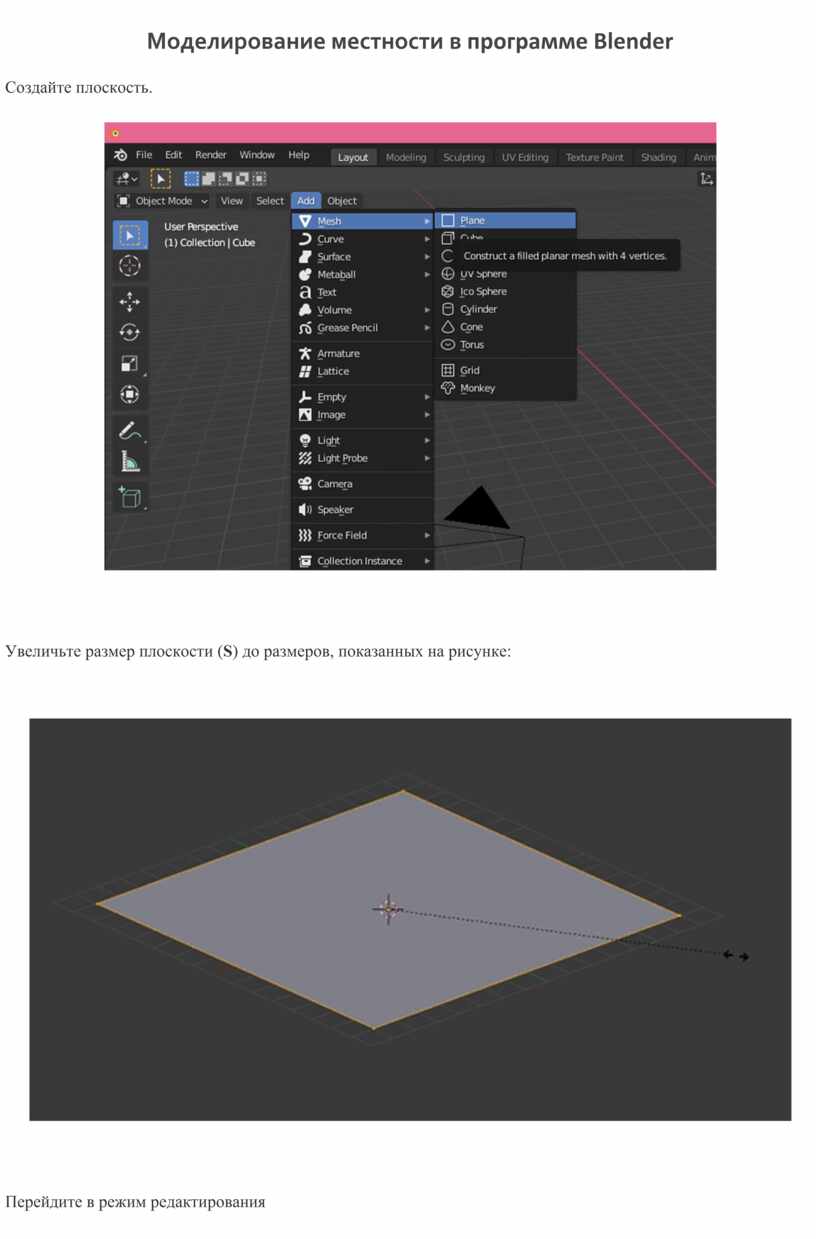Viewport: 816px width, 1239px height.
Task: Click the Lattice icon in the Add menu
Action: coord(305,371)
